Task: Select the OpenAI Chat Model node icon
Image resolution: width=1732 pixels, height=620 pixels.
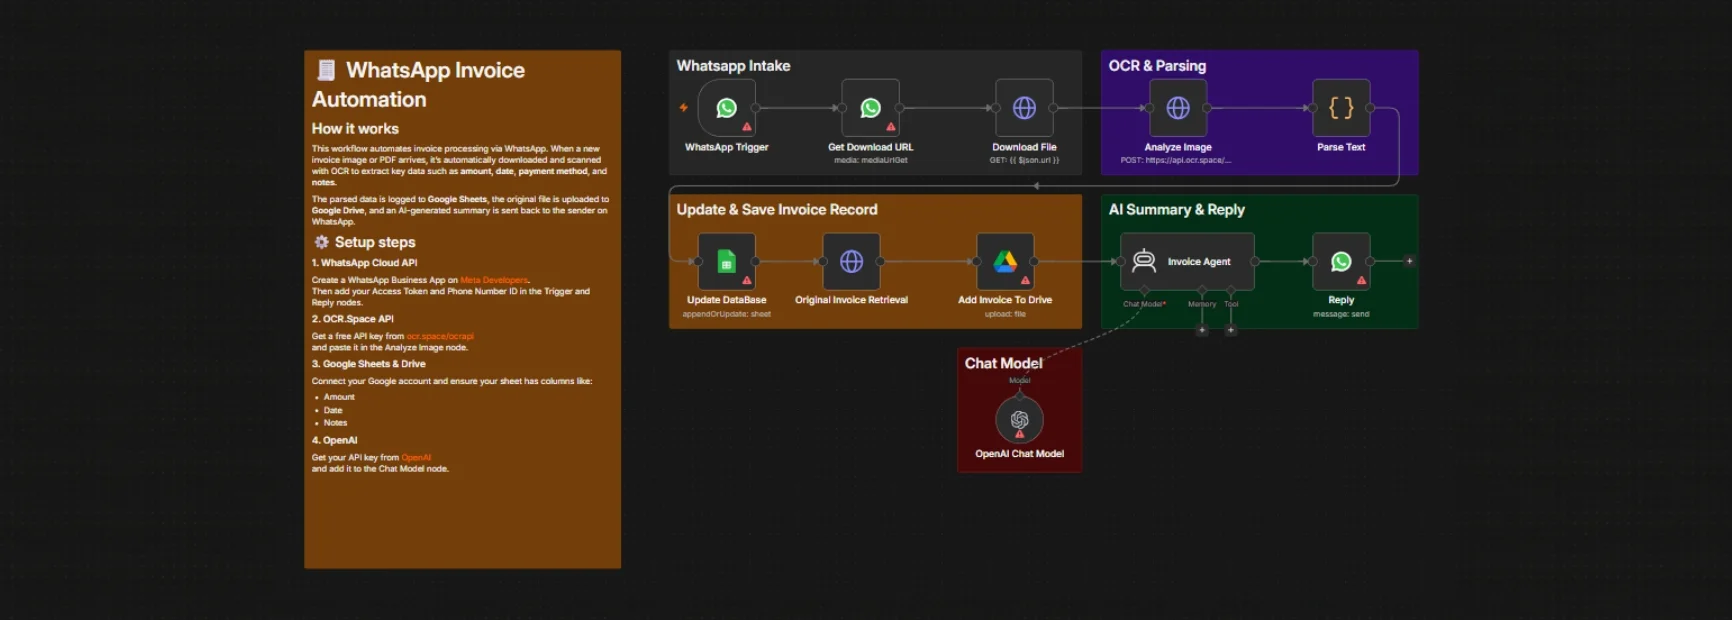Action: pos(1019,420)
